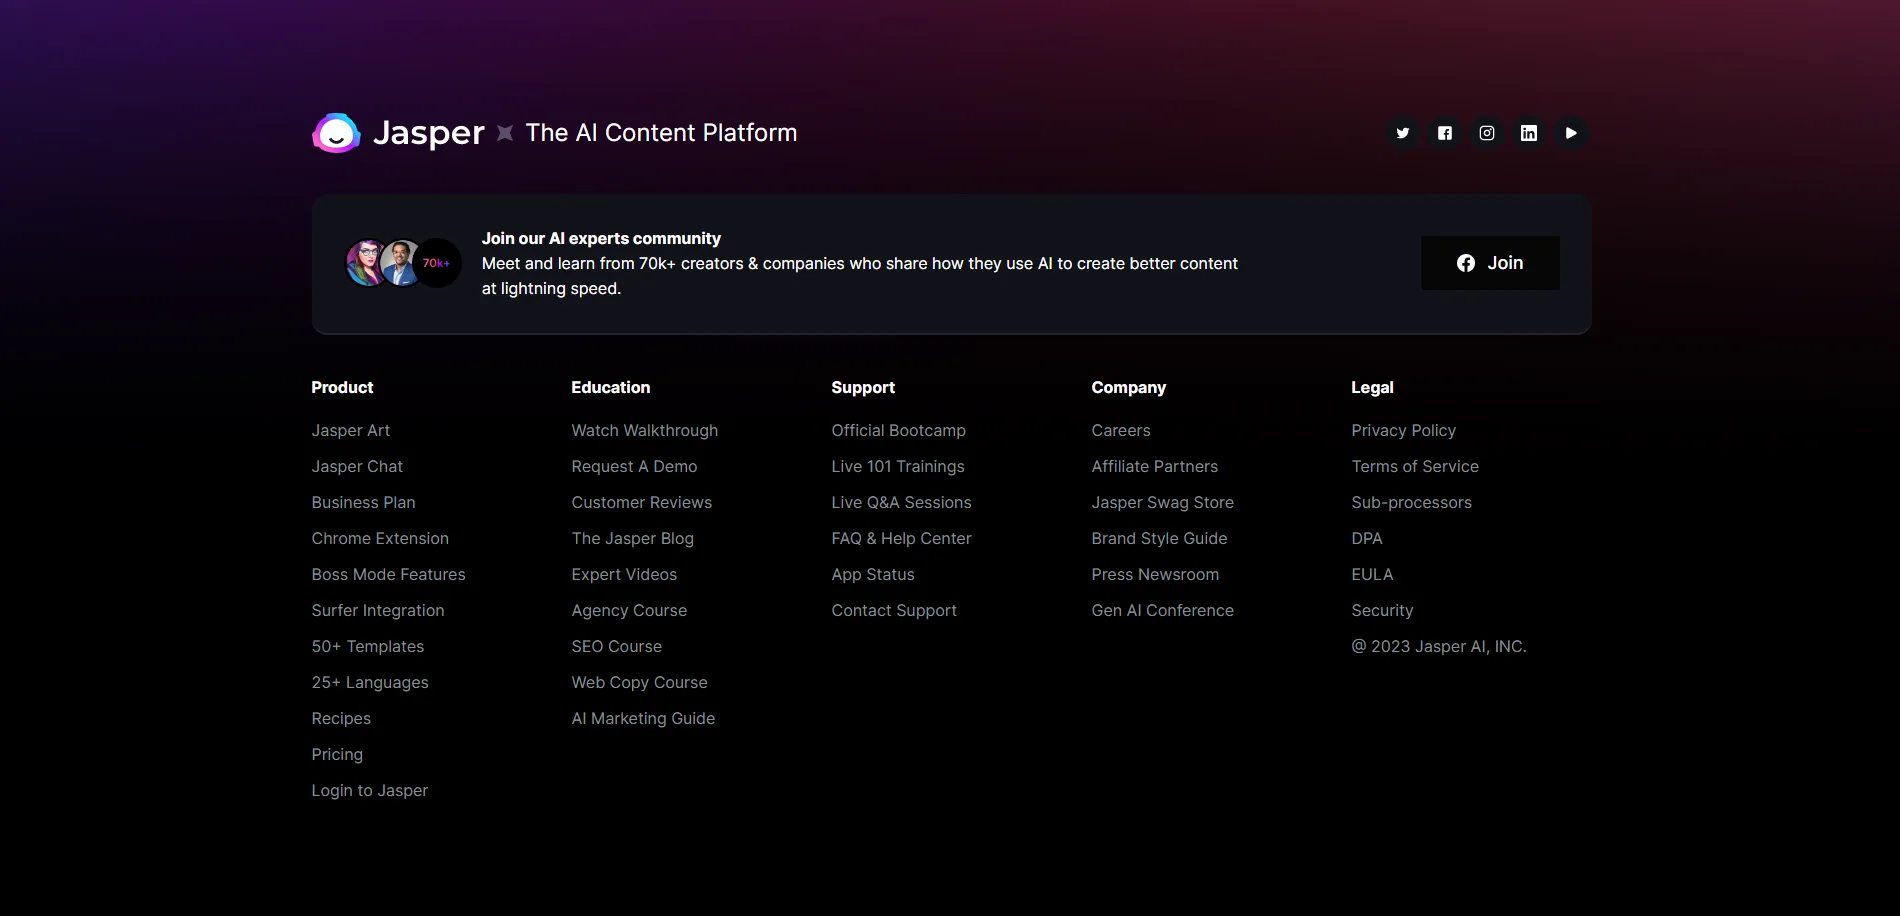The image size is (1900, 916).
Task: Click Contact Support
Action: (x=894, y=610)
